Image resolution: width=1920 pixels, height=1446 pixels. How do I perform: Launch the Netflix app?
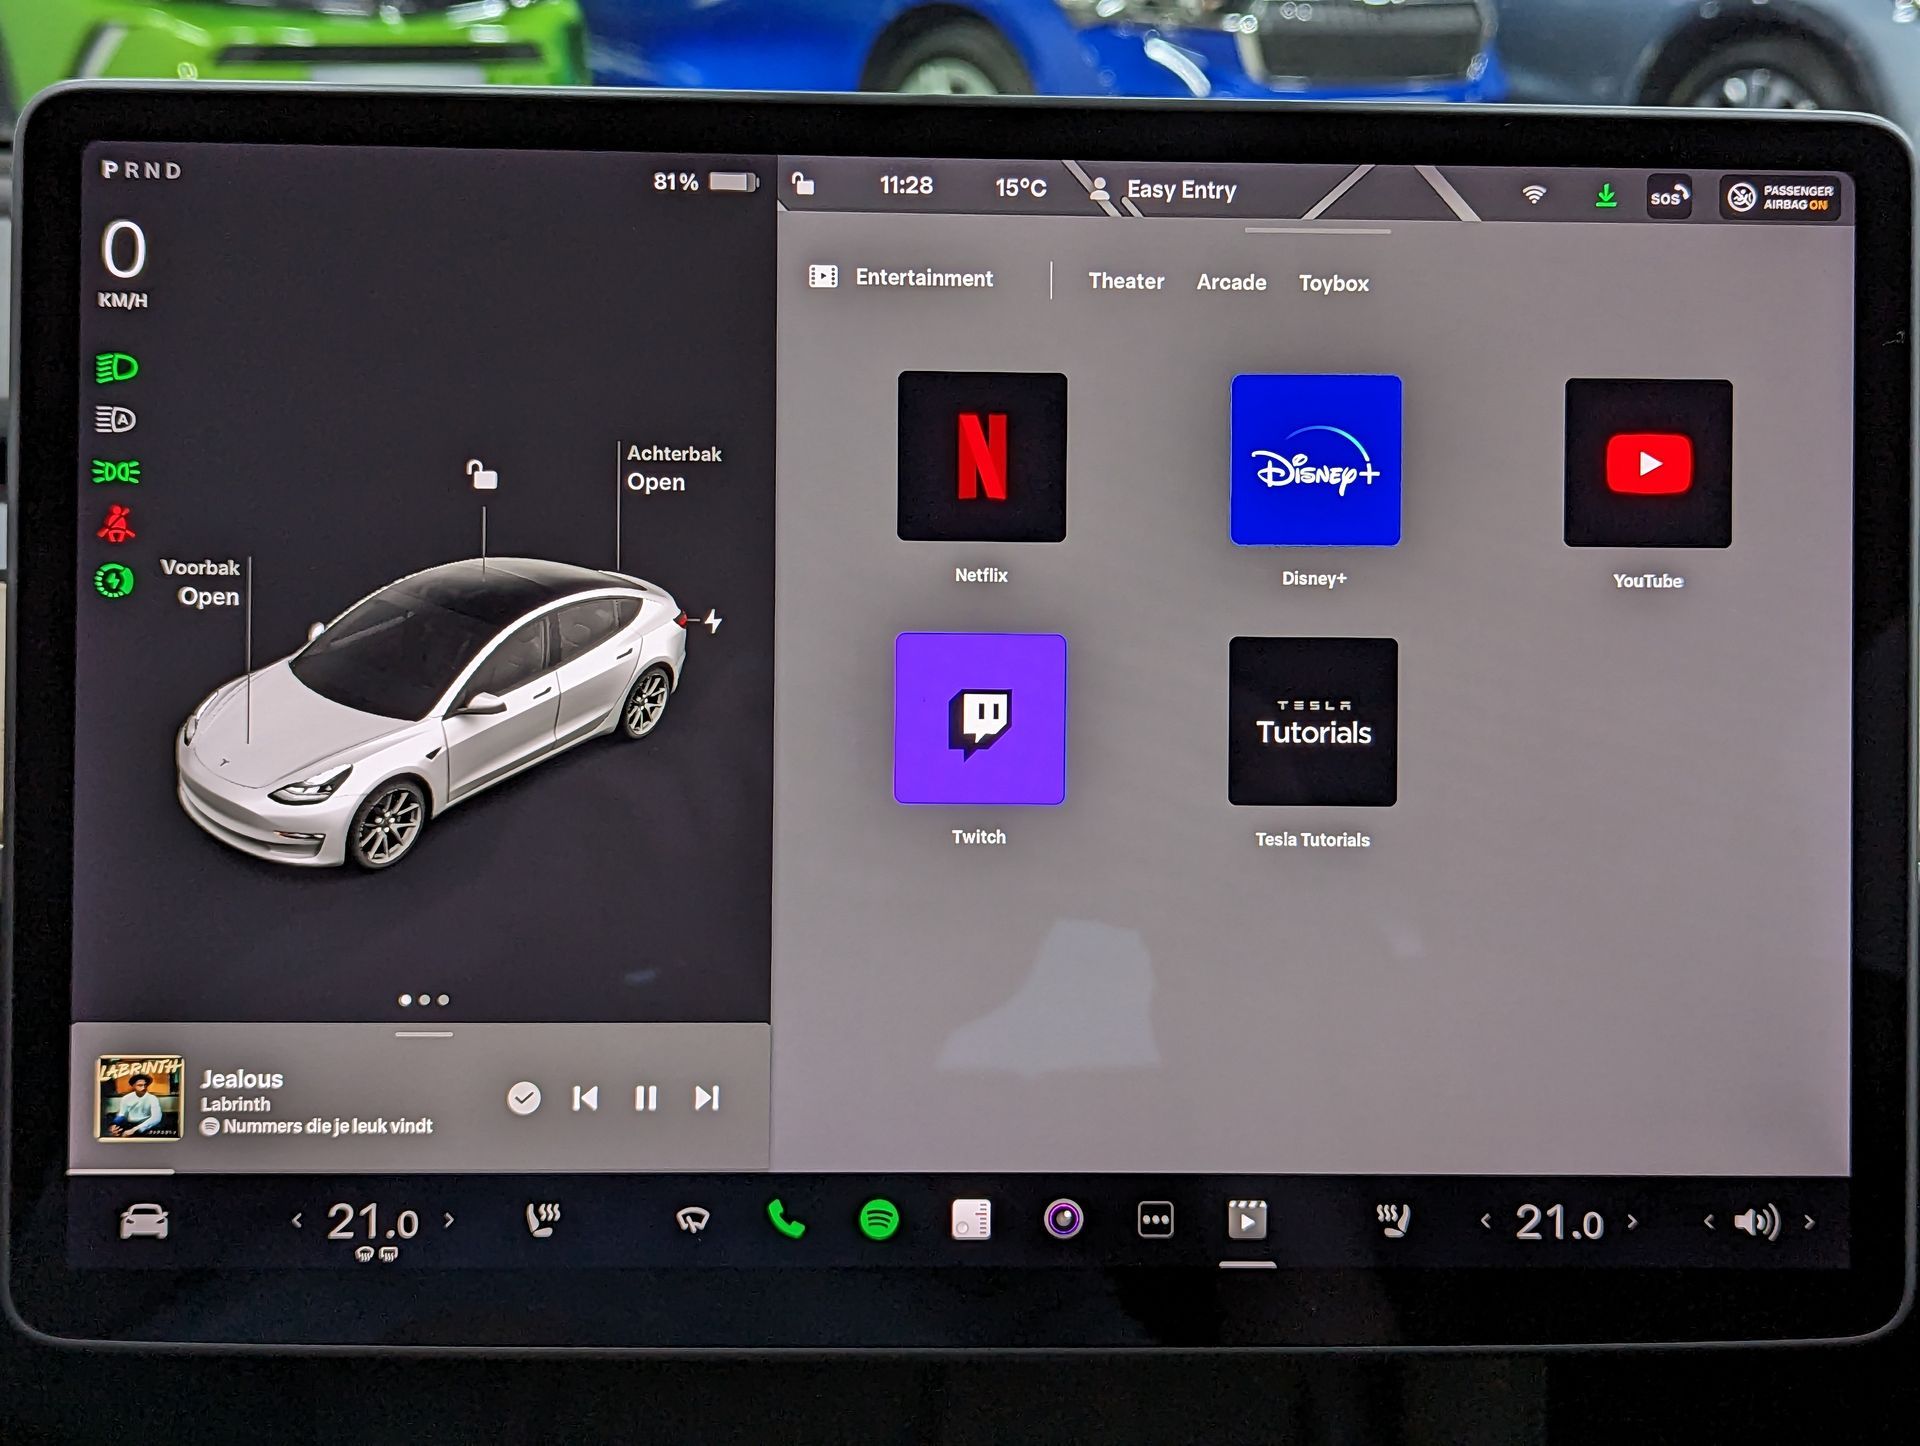tap(982, 456)
